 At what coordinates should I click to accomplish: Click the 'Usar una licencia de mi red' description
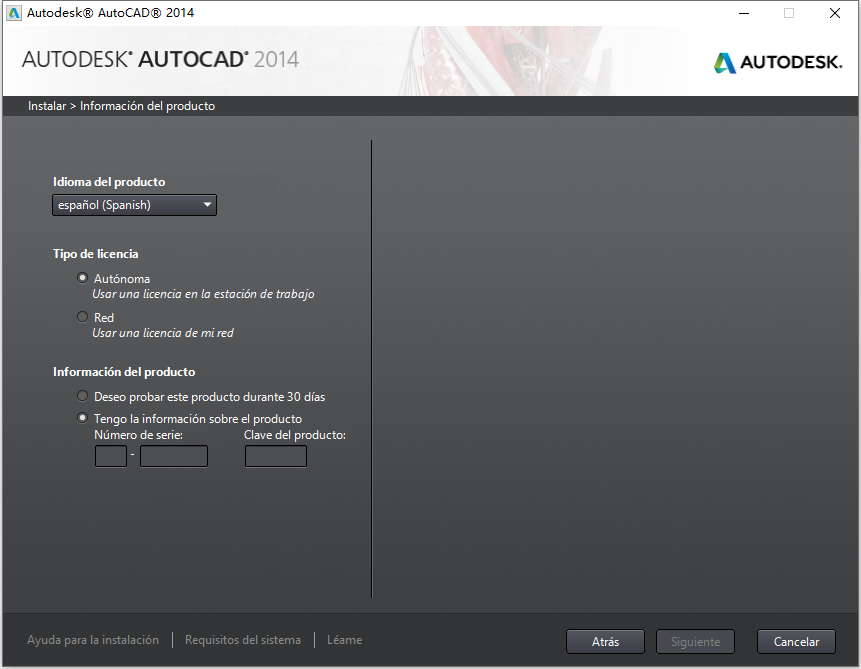163,333
